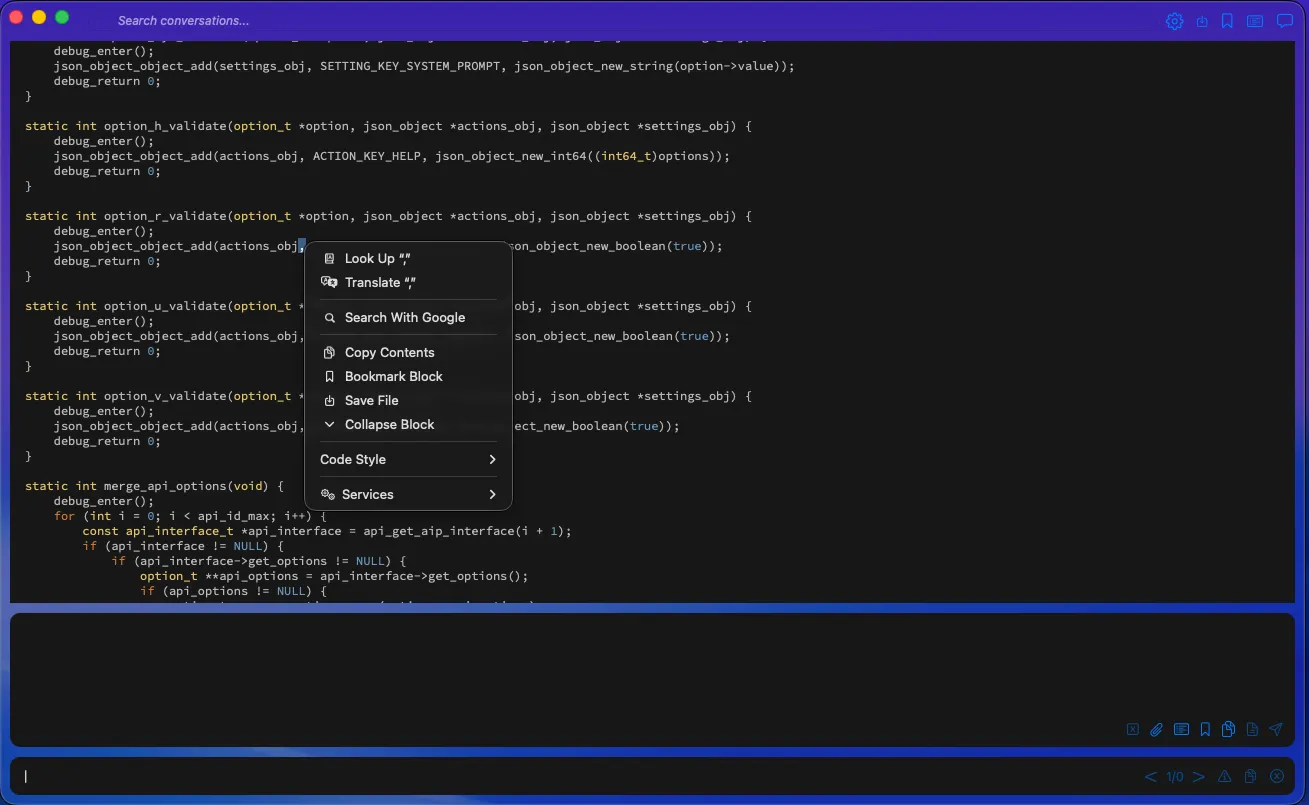Open the chat bubble icon top right

[1284, 20]
